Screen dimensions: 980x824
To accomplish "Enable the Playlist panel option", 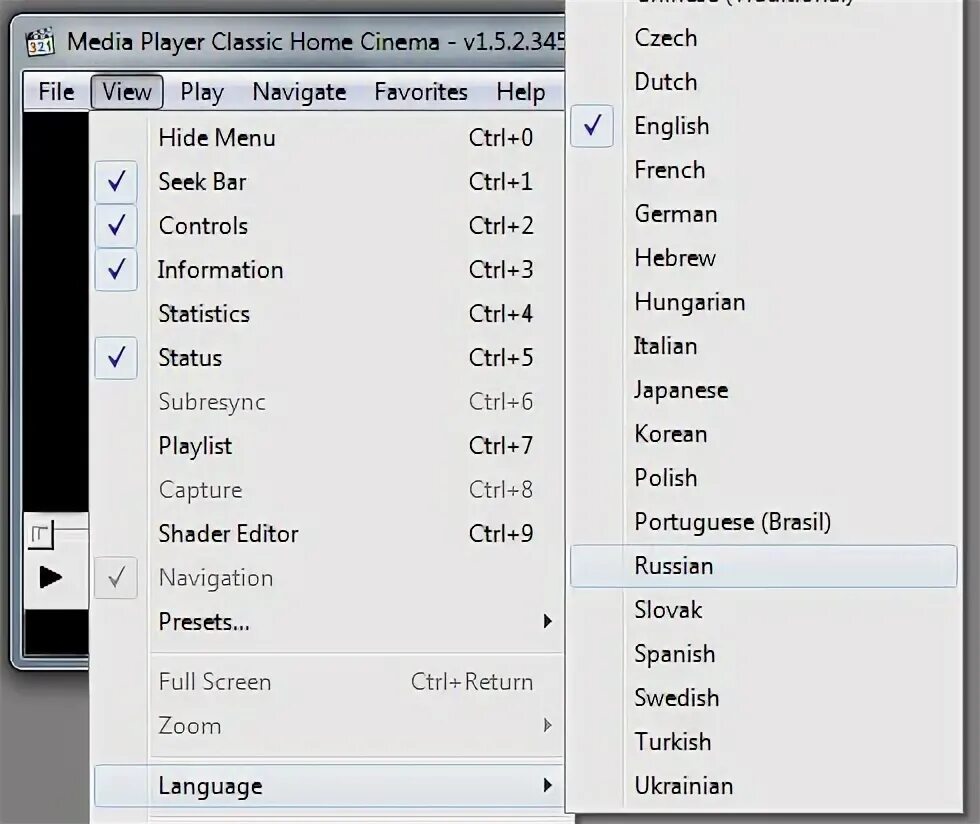I will (329, 446).
